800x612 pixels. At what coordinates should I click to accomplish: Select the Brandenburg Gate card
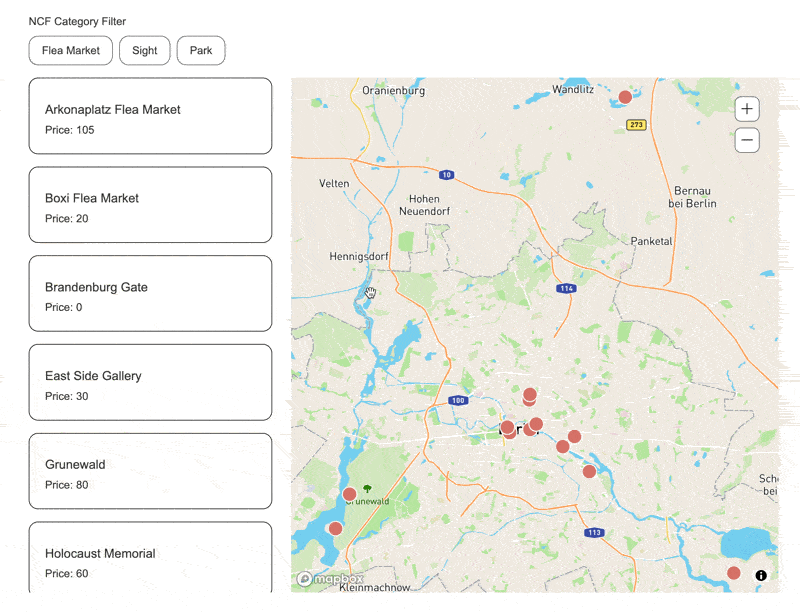tap(151, 293)
